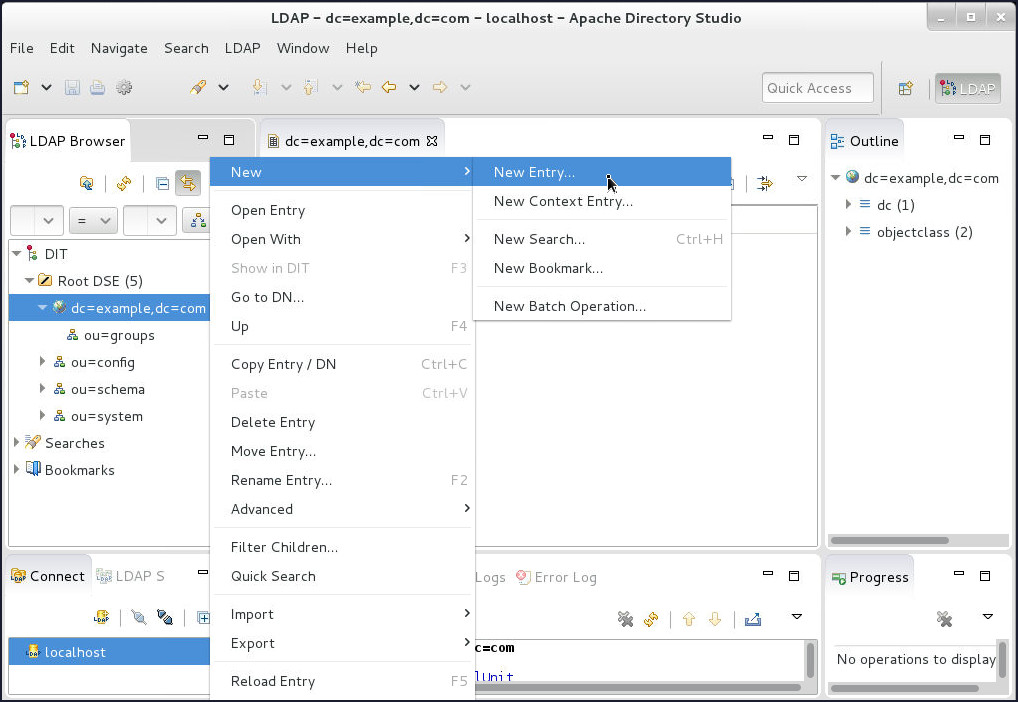Click the LDAP Browser tab
The height and width of the screenshot is (702, 1018).
pyautogui.click(x=68, y=141)
